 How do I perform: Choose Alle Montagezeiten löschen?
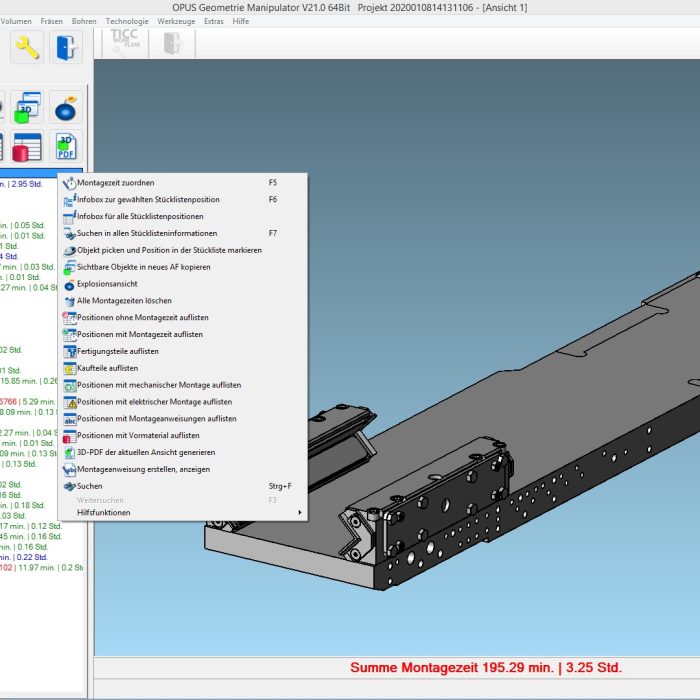point(183,301)
